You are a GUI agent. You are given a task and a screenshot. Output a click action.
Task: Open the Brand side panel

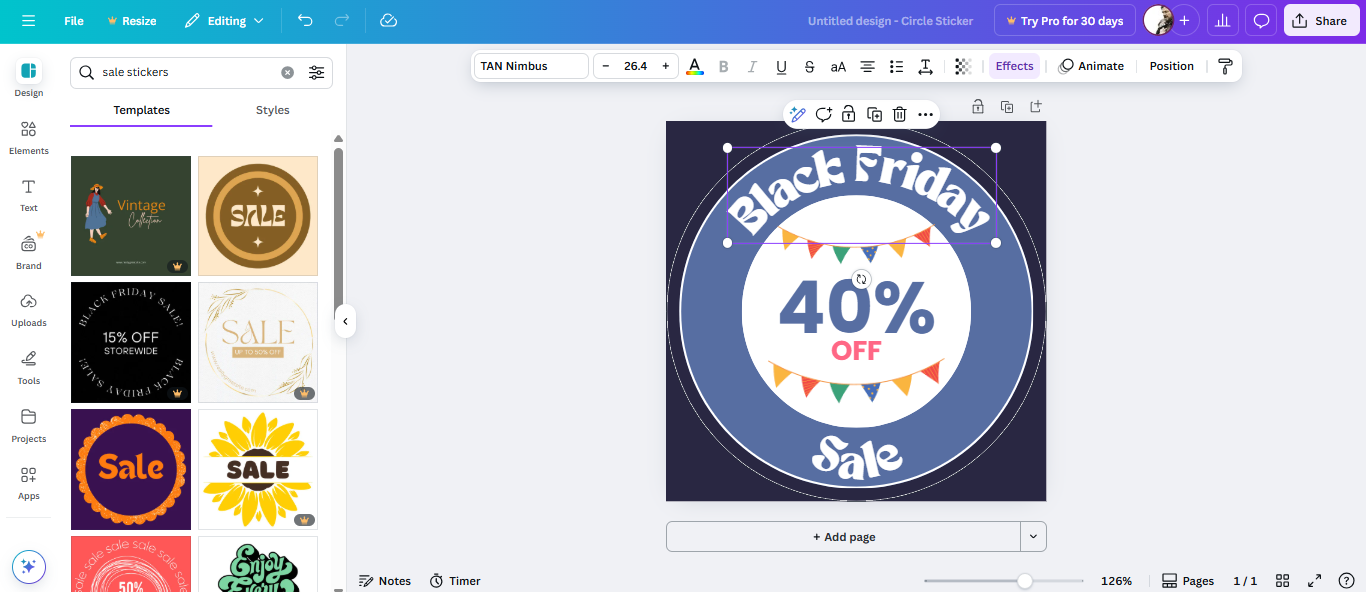point(29,252)
